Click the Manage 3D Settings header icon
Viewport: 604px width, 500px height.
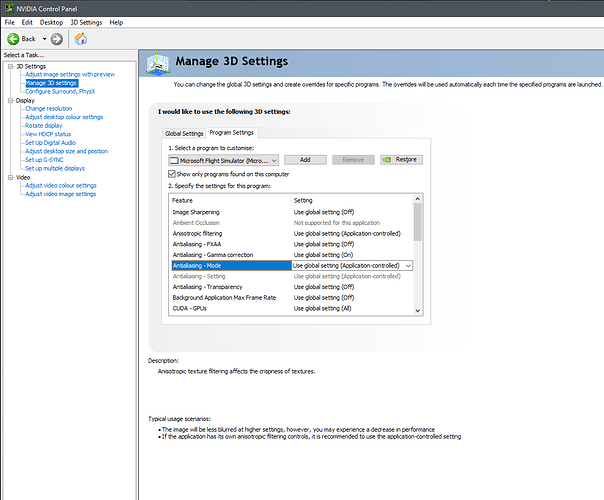158,64
